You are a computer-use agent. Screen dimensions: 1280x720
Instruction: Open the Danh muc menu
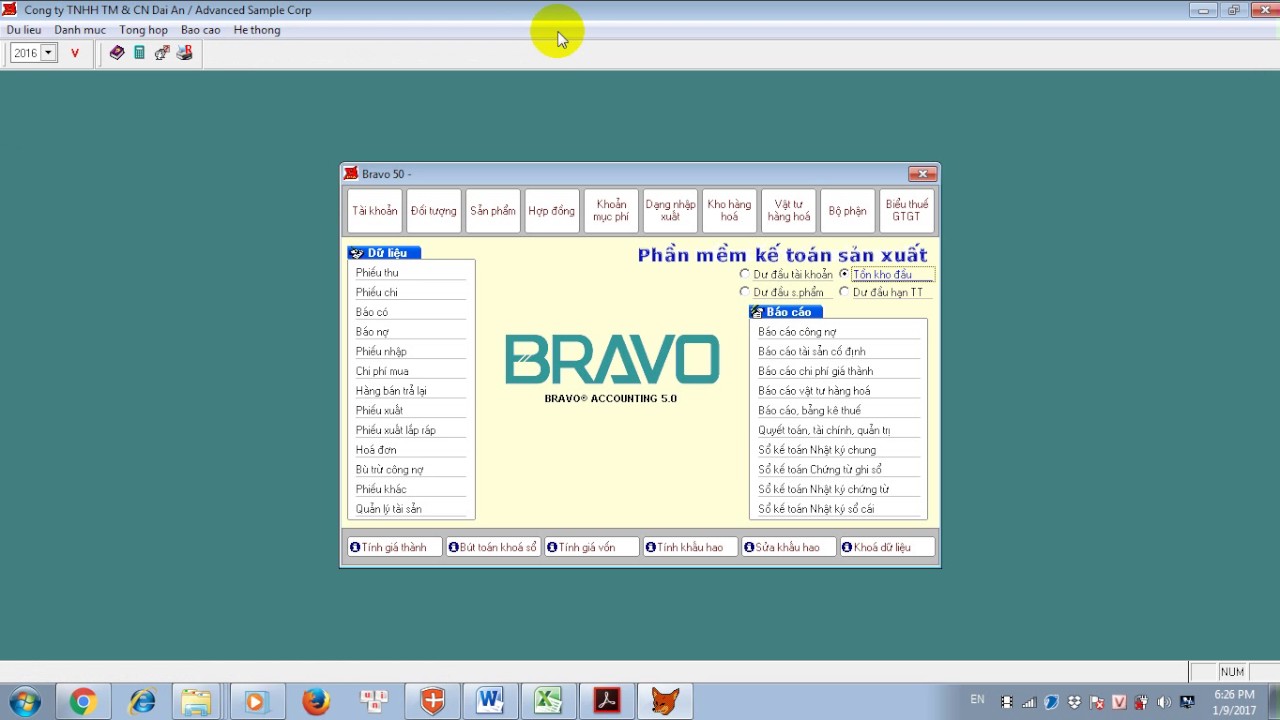pyautogui.click(x=80, y=30)
